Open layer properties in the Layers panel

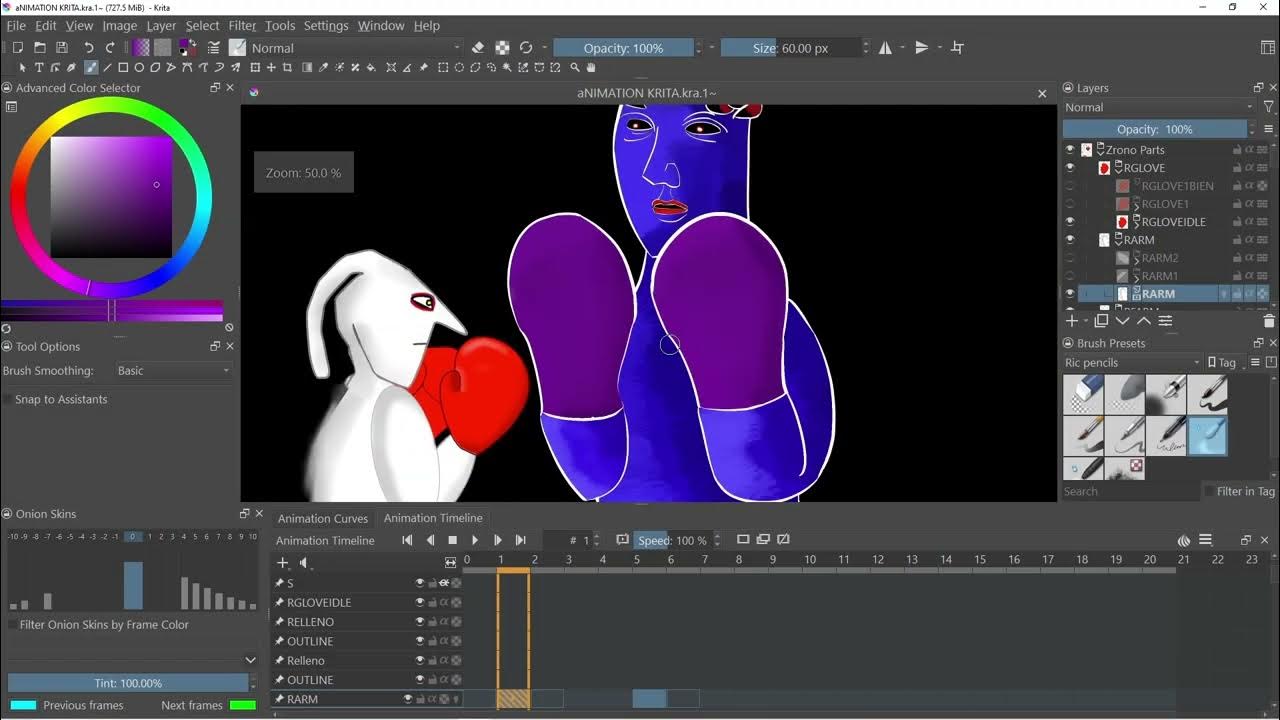pos(1165,321)
